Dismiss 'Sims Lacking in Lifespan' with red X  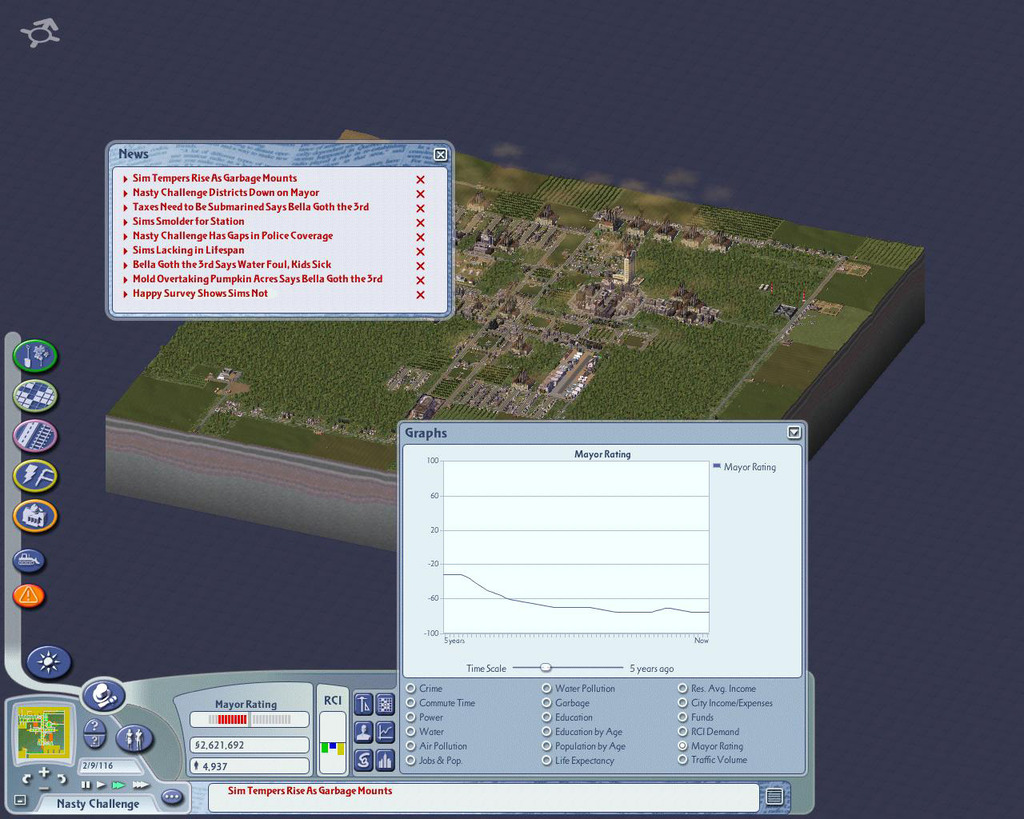pyautogui.click(x=421, y=251)
